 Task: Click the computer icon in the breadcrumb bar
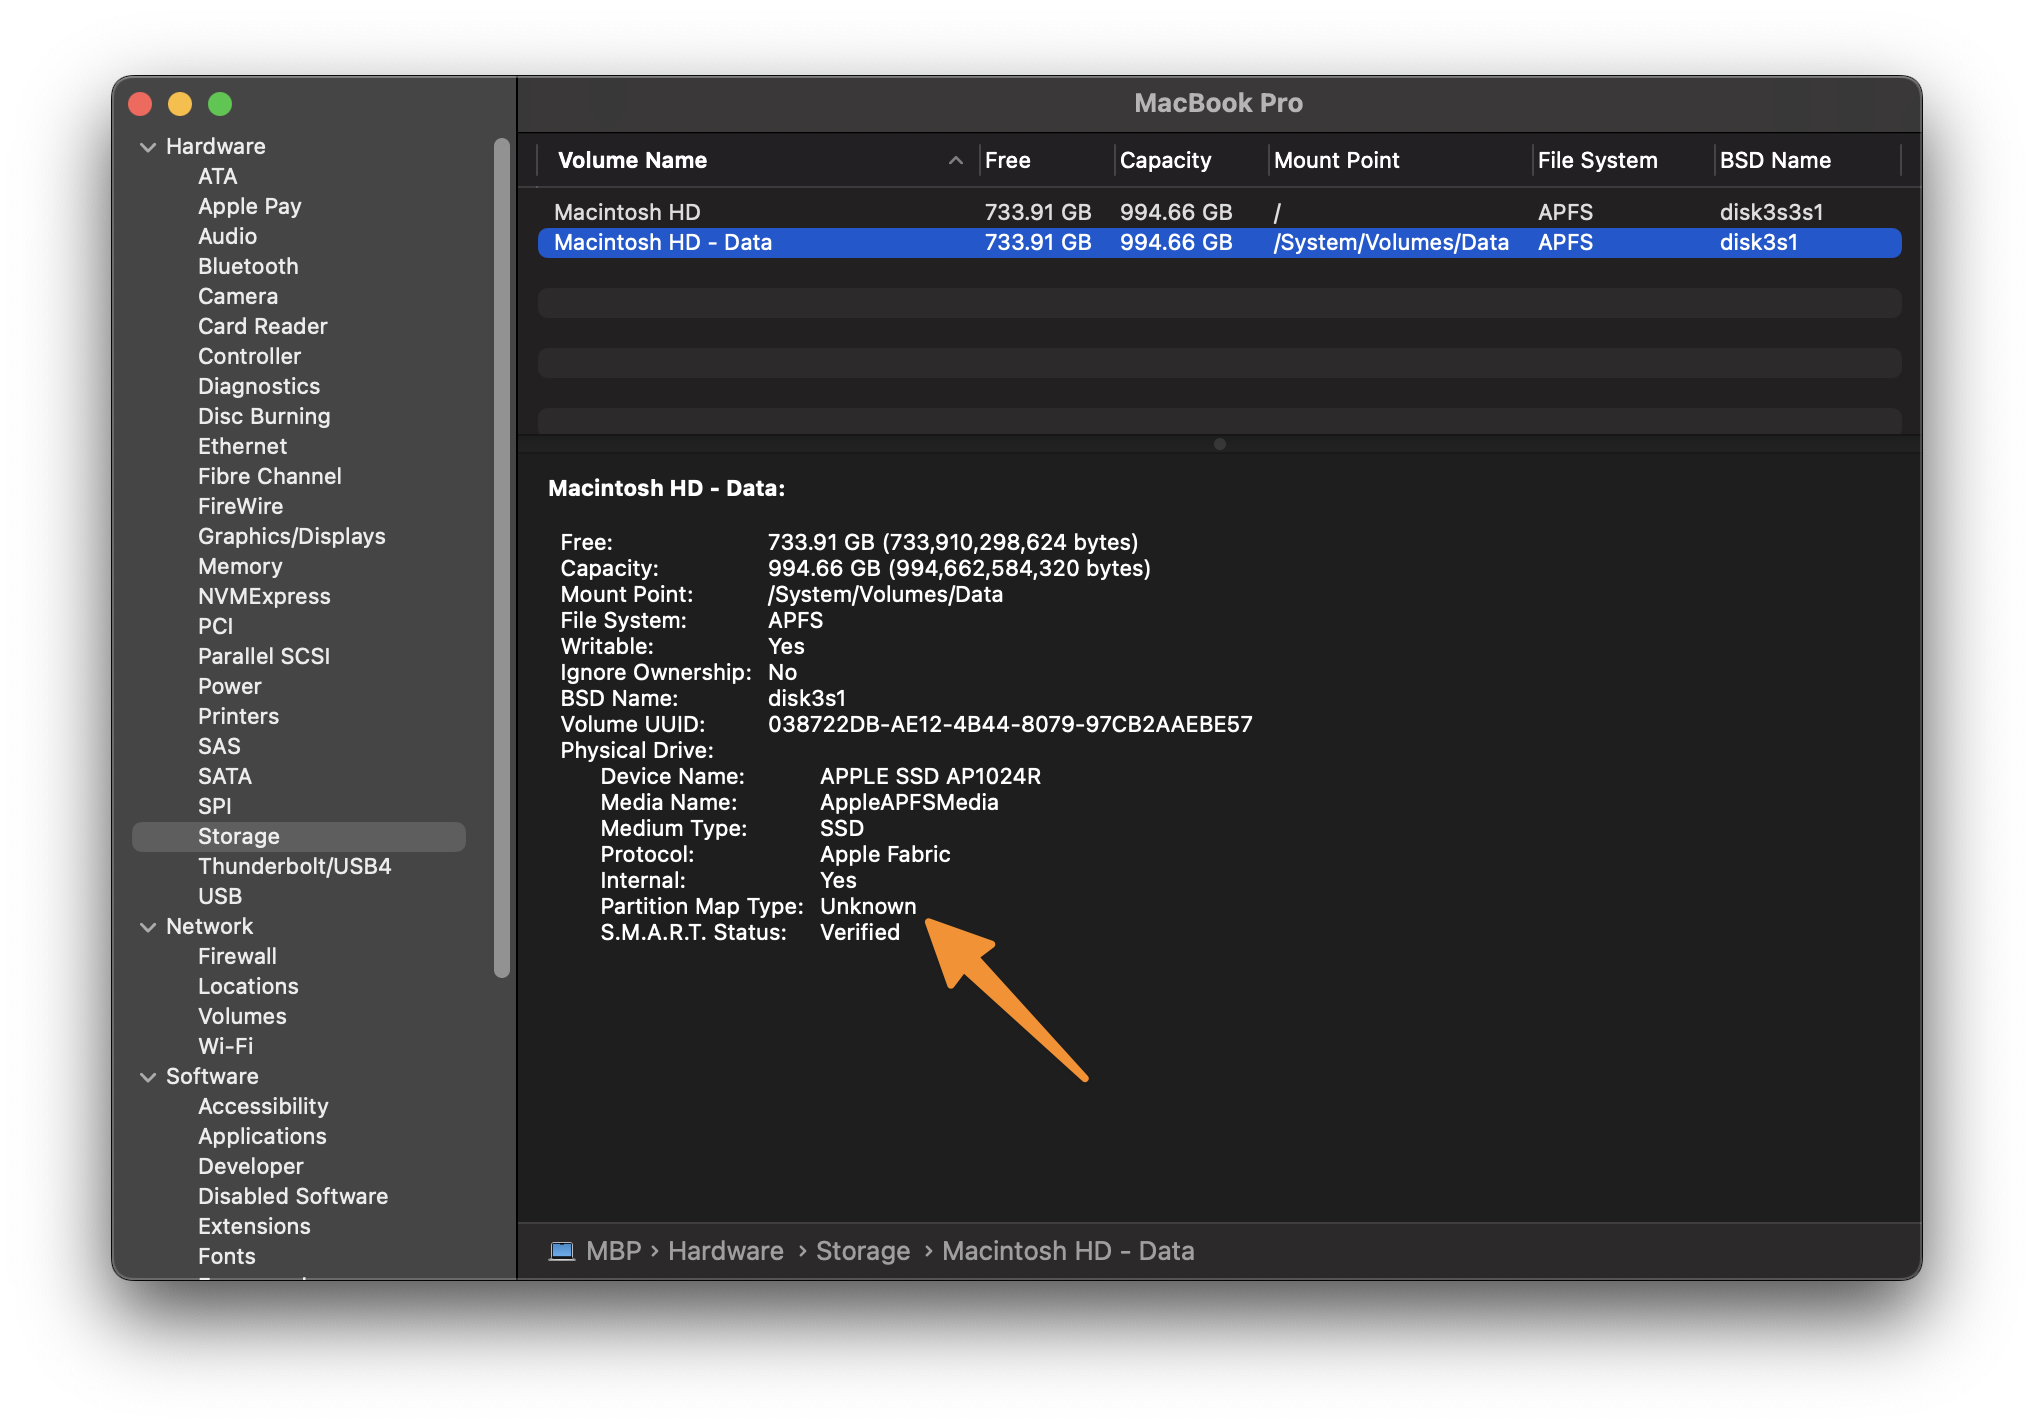(563, 1250)
